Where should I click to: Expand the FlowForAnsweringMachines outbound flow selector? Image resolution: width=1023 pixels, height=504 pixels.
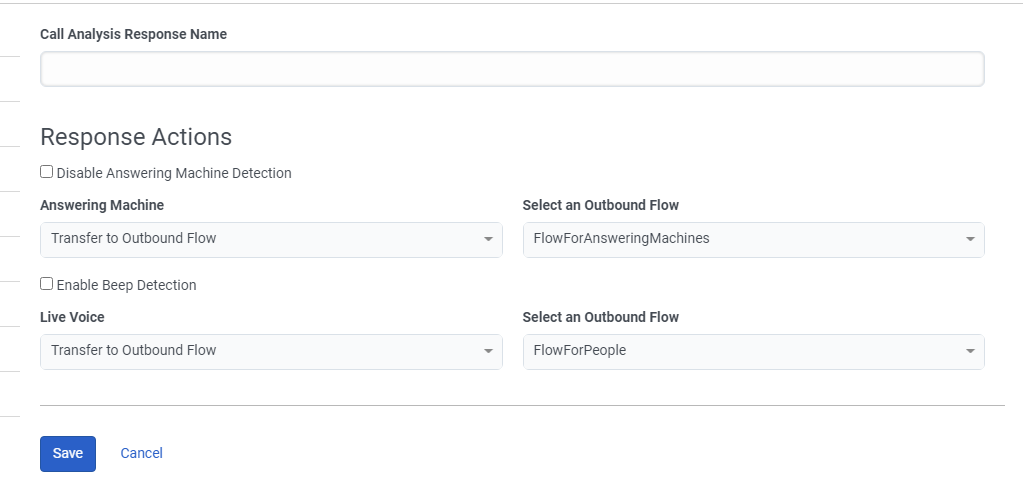[742, 239]
